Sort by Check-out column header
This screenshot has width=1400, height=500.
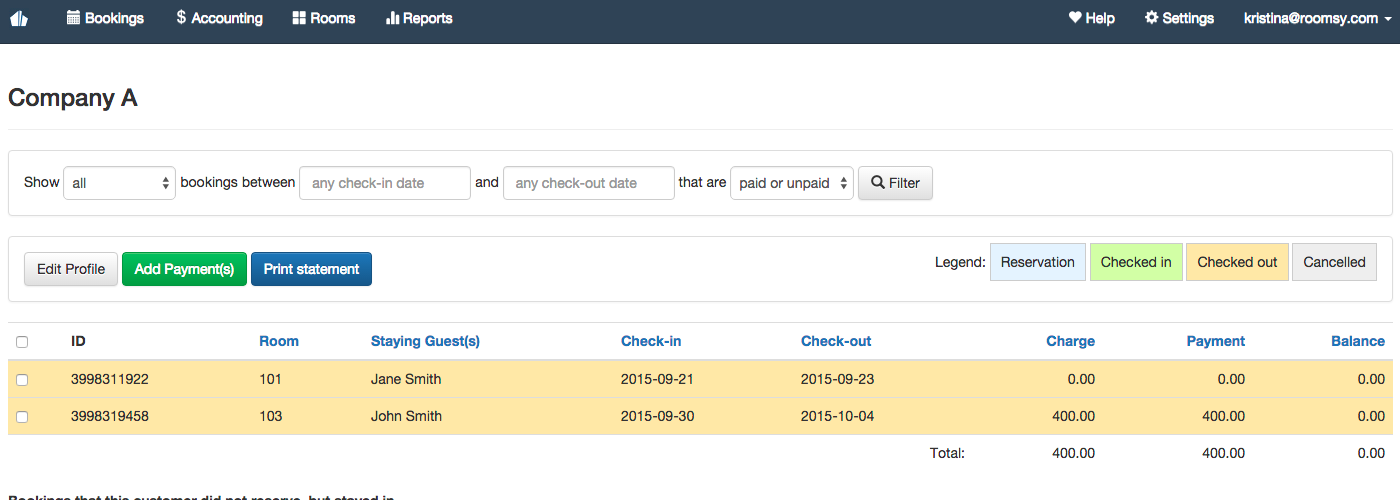point(836,341)
